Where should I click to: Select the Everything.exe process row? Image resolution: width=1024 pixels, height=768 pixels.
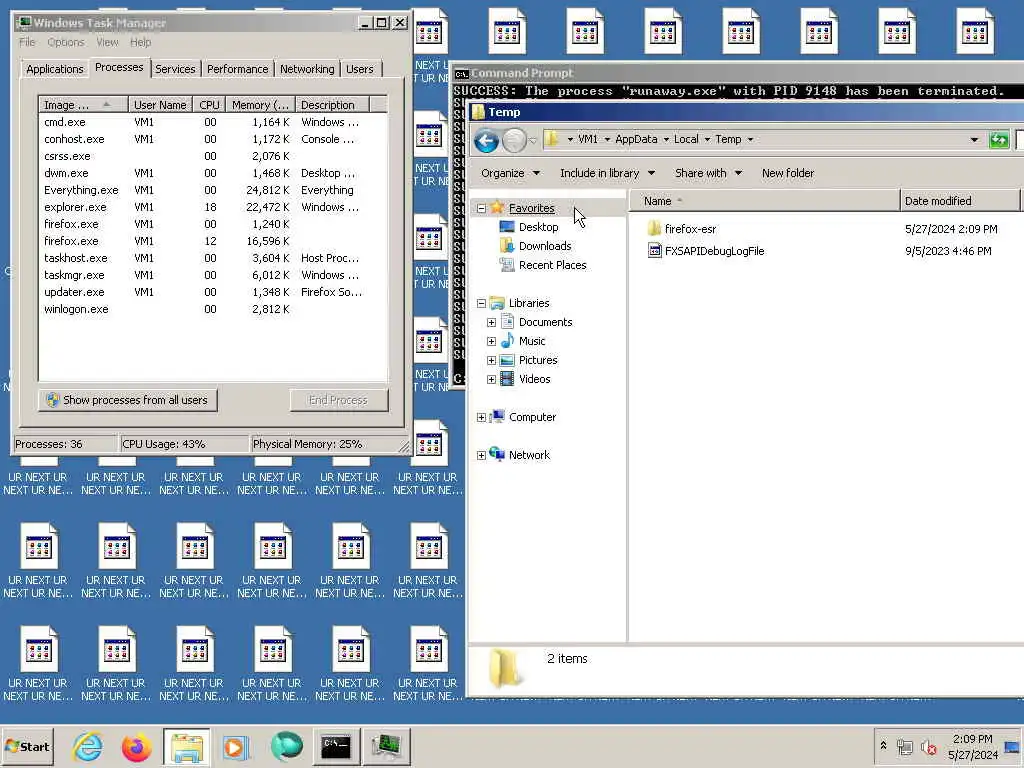pos(213,190)
